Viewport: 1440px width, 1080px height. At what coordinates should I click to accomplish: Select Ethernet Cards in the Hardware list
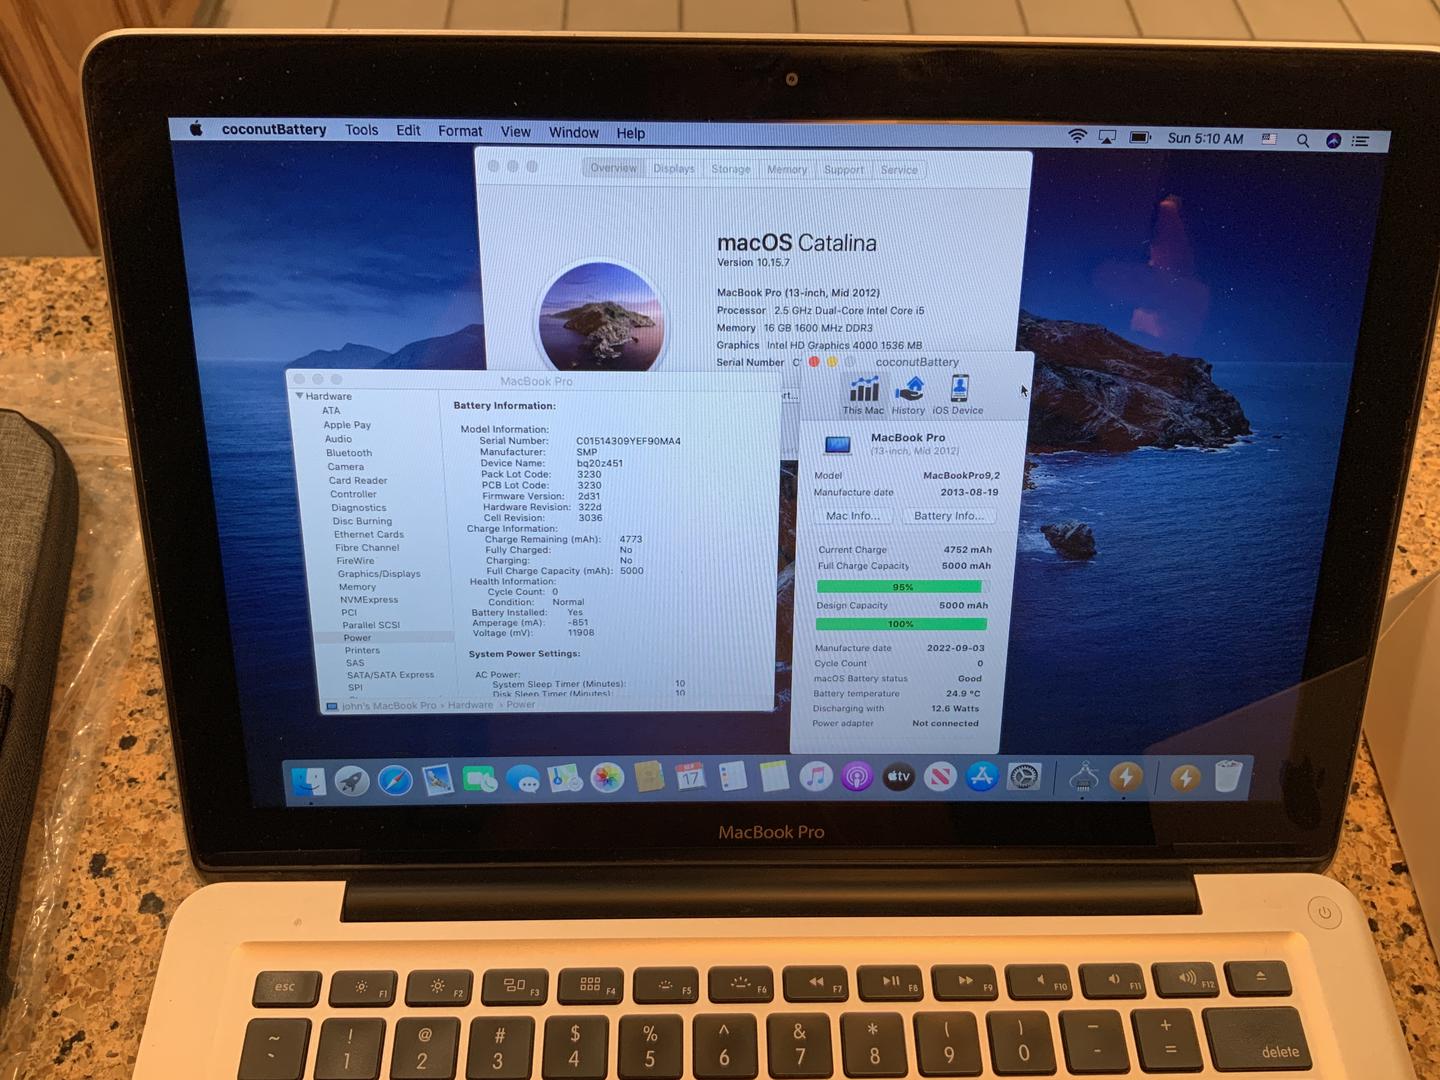(369, 535)
